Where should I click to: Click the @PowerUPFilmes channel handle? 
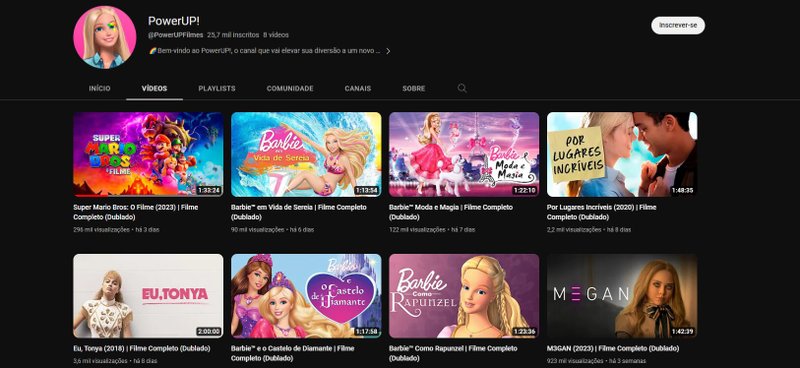pyautogui.click(x=176, y=35)
